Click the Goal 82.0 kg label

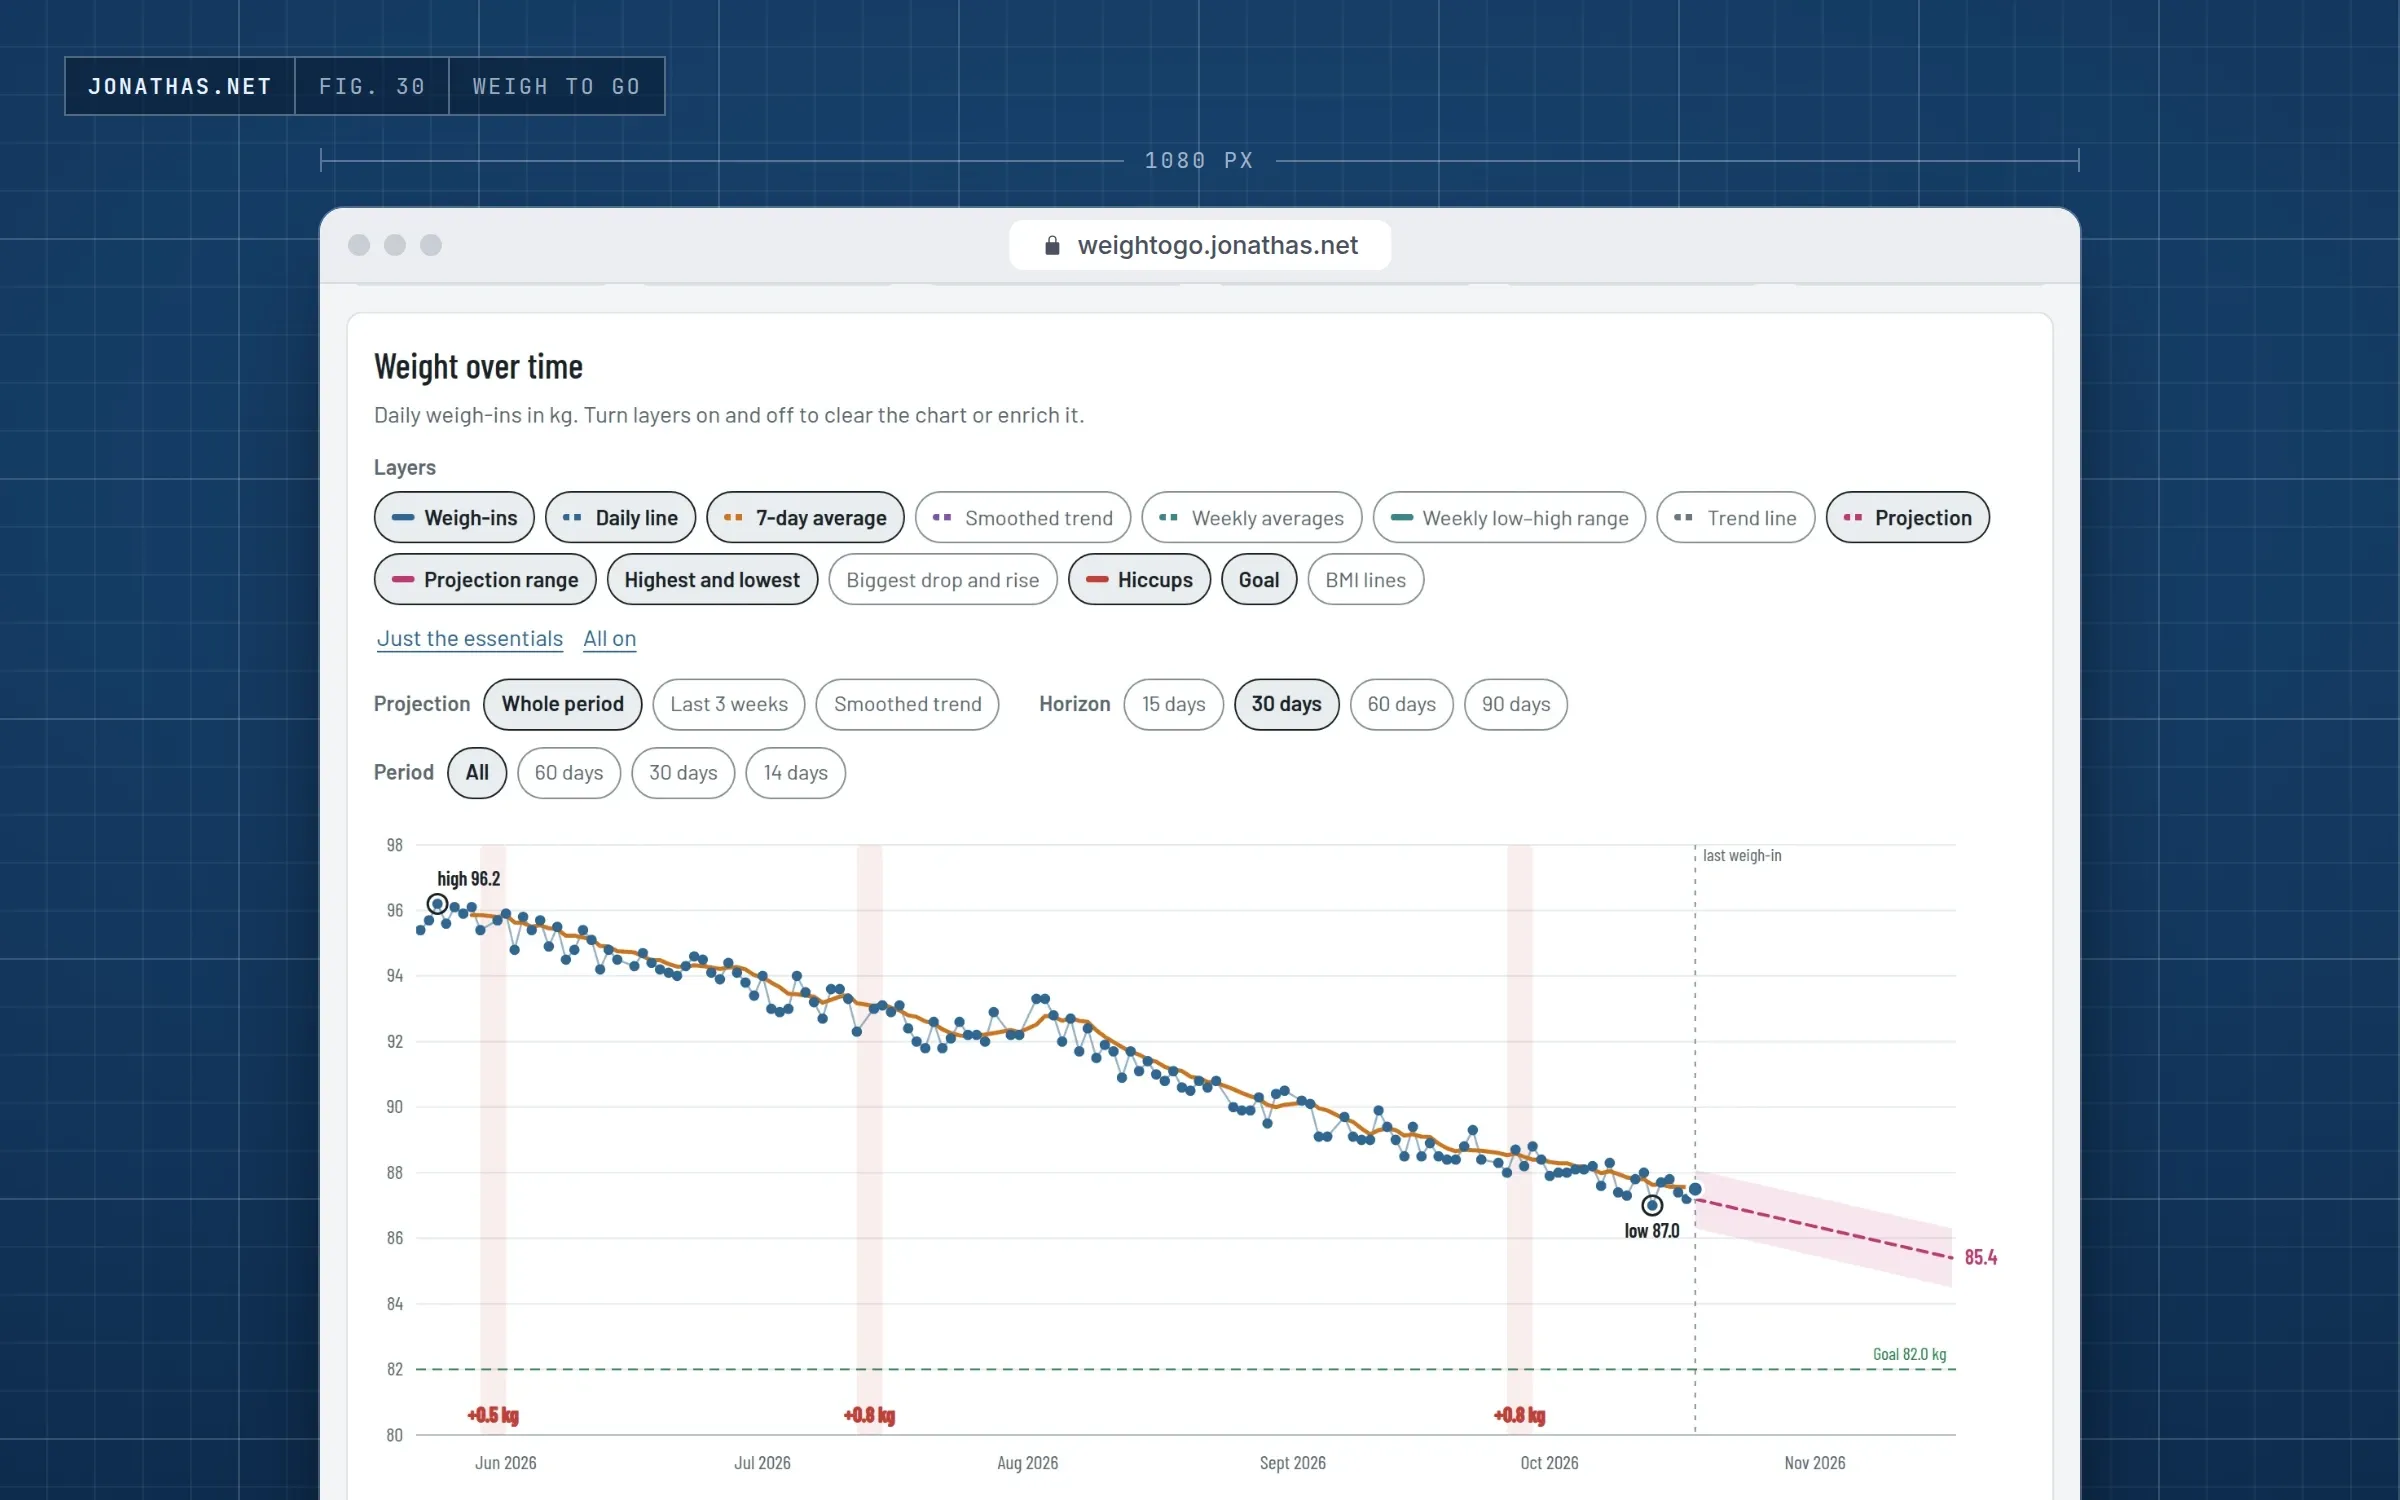point(1909,1354)
